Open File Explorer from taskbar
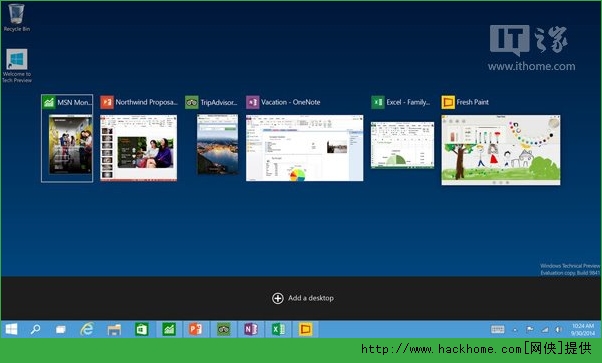 pos(114,329)
